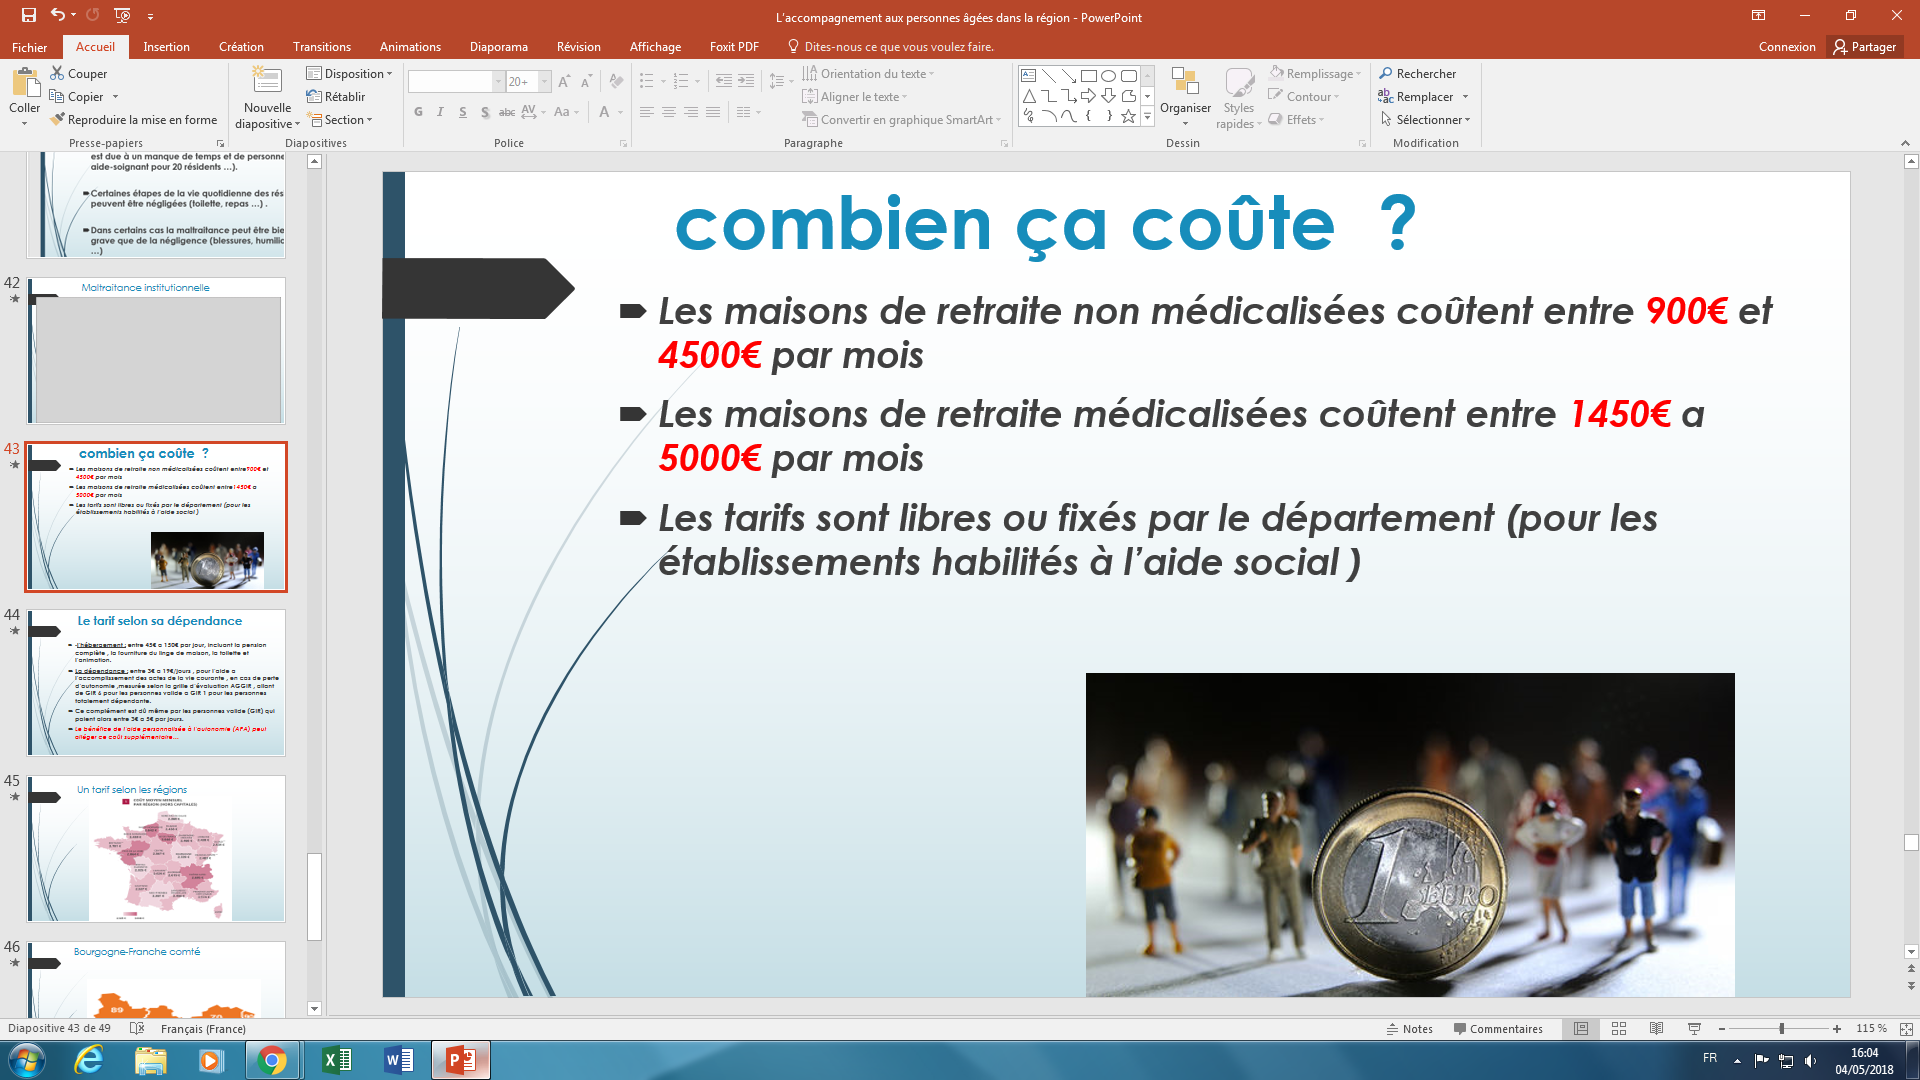Click the numbered list icon
Image resolution: width=1920 pixels, height=1080 pixels.
681,82
